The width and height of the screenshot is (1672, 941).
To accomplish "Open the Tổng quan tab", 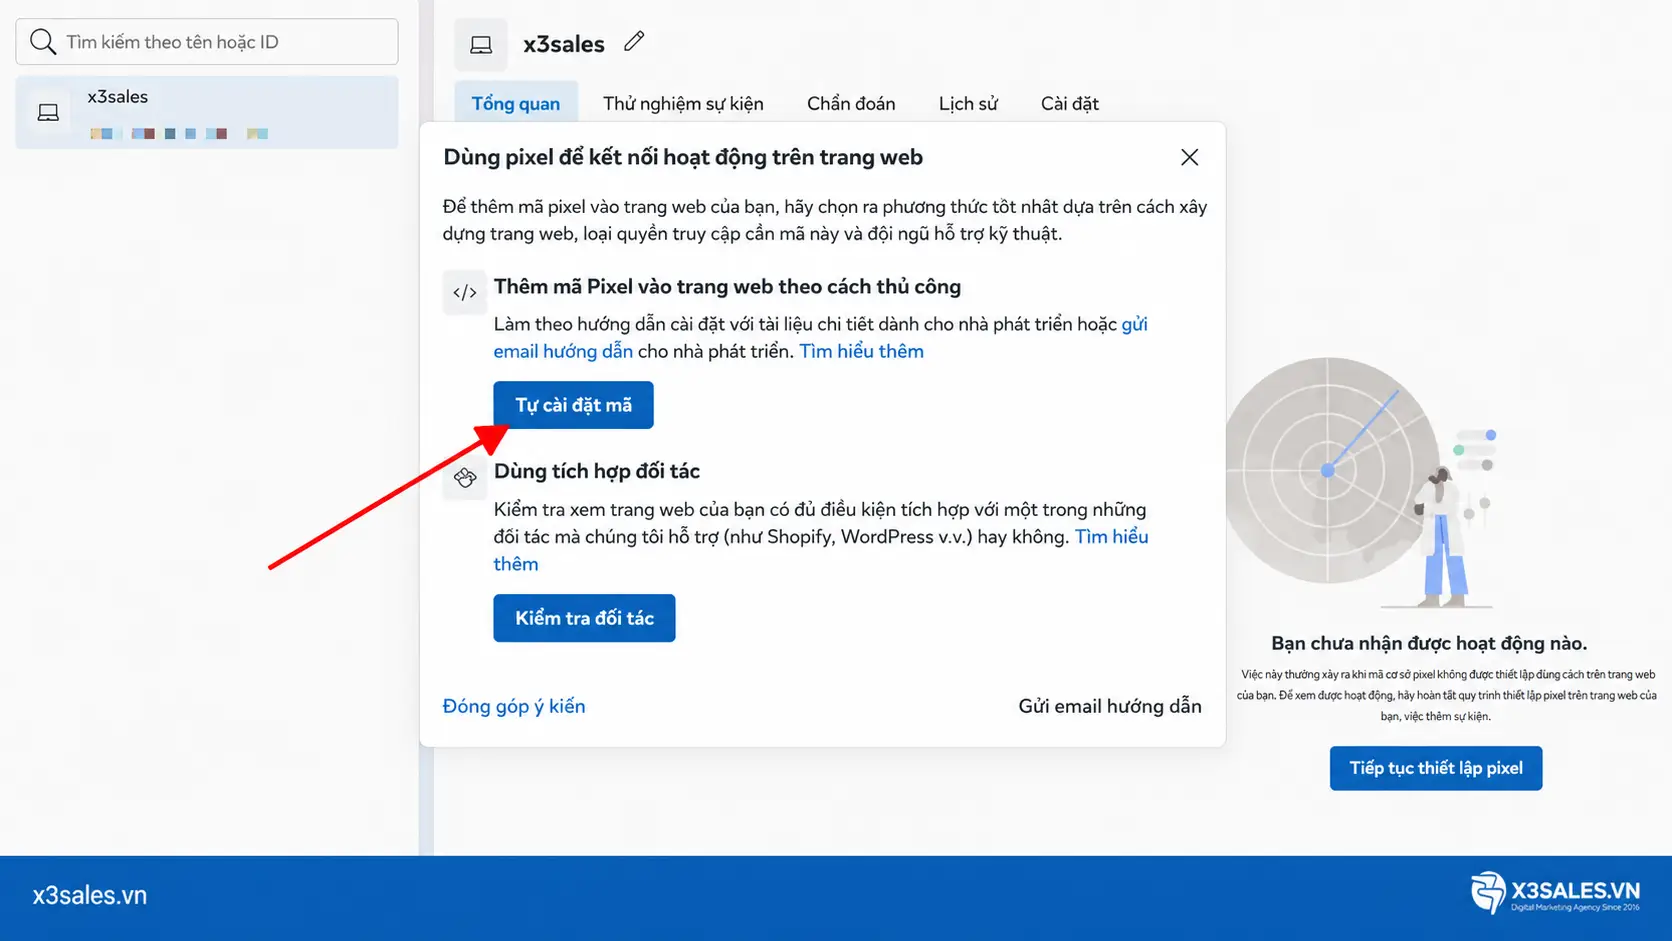I will point(516,103).
